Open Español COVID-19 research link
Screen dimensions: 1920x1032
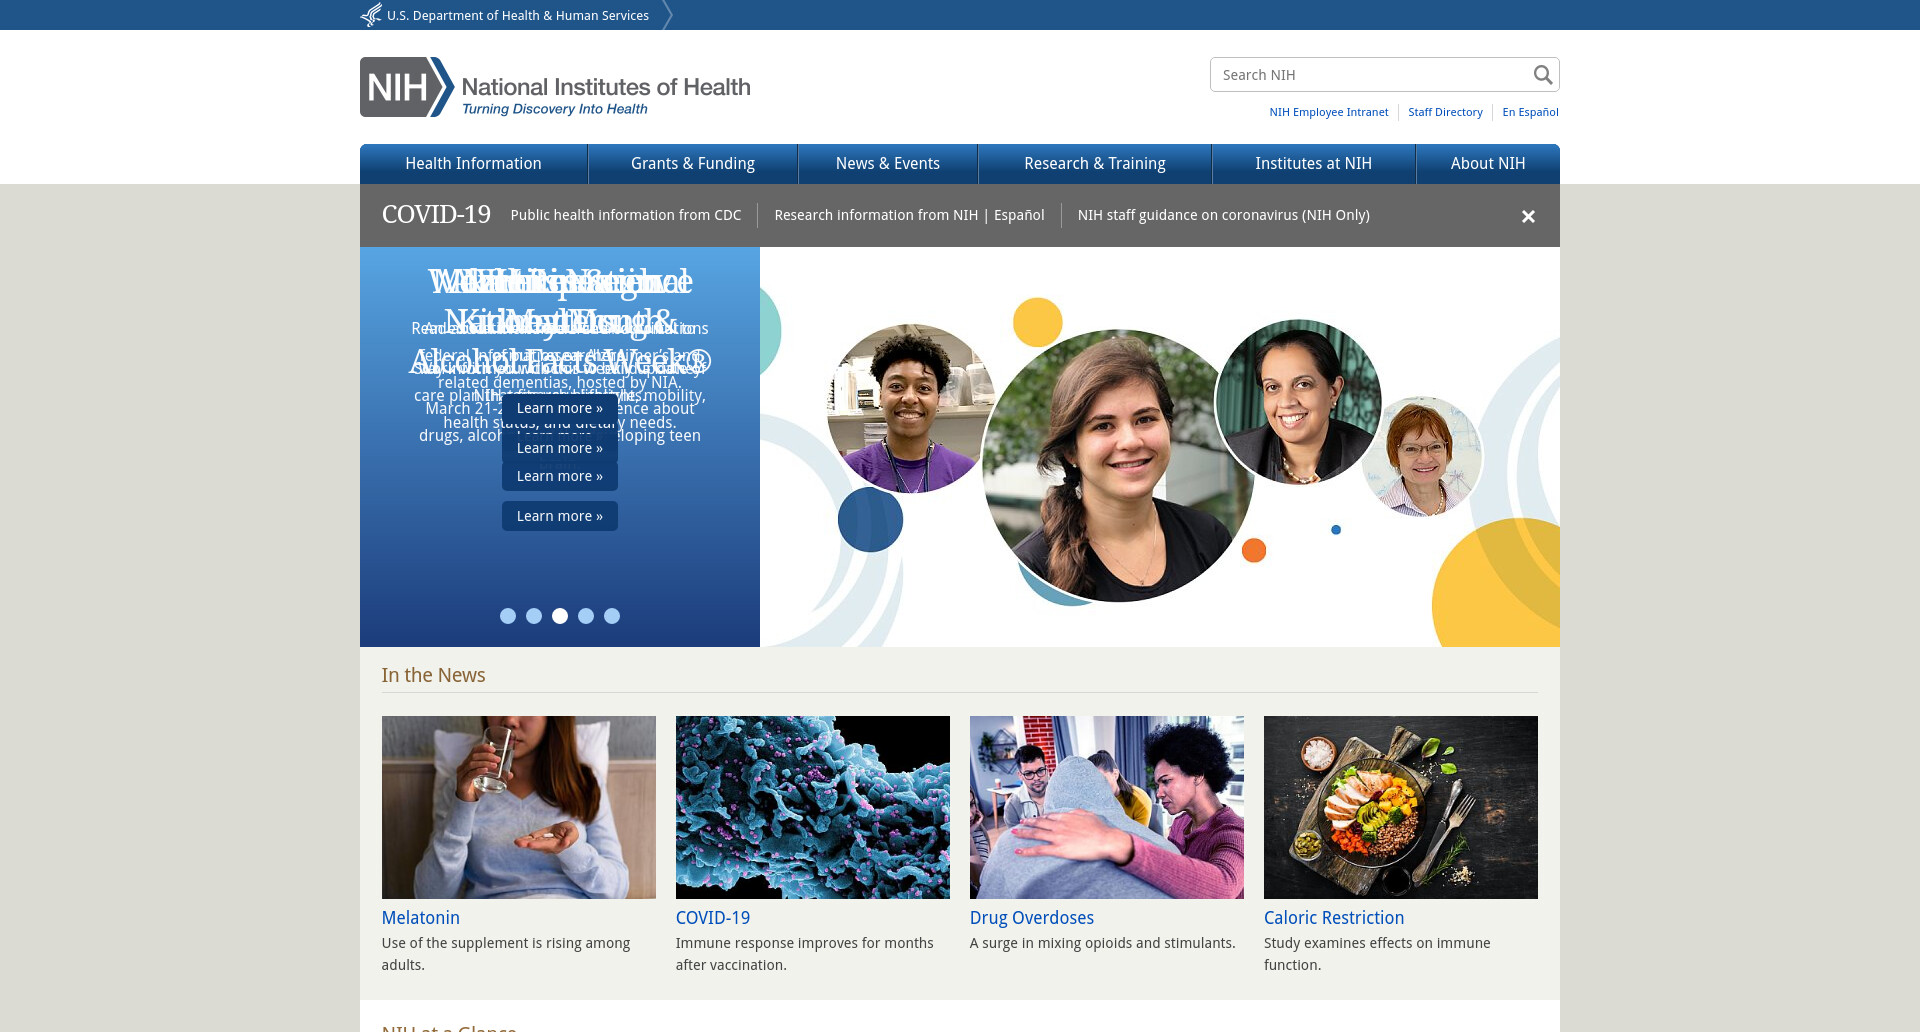click(x=1019, y=215)
